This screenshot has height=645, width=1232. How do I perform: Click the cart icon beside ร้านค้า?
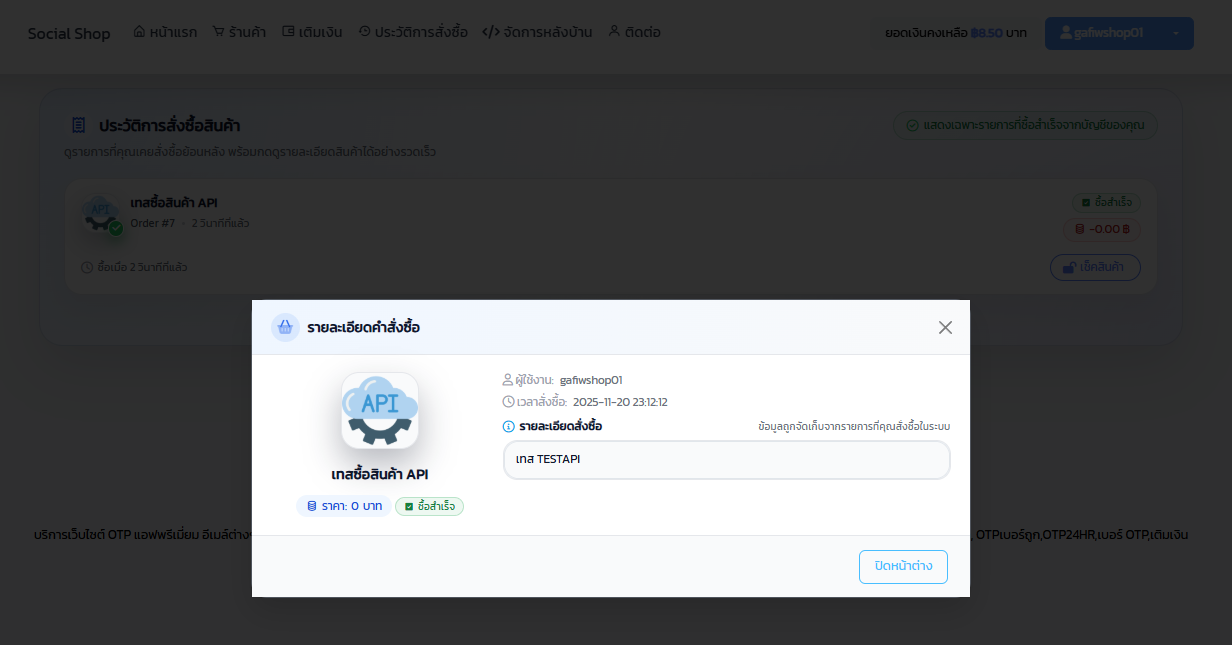(218, 31)
